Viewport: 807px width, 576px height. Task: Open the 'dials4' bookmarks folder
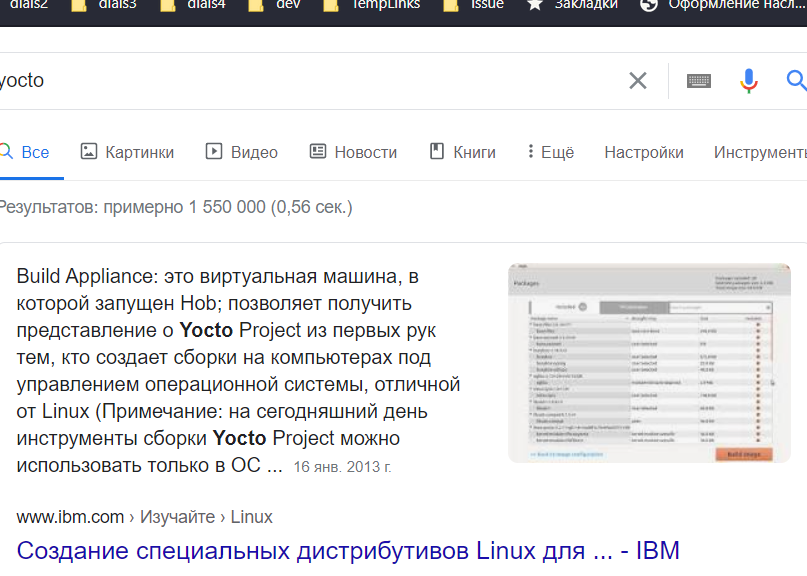point(192,5)
